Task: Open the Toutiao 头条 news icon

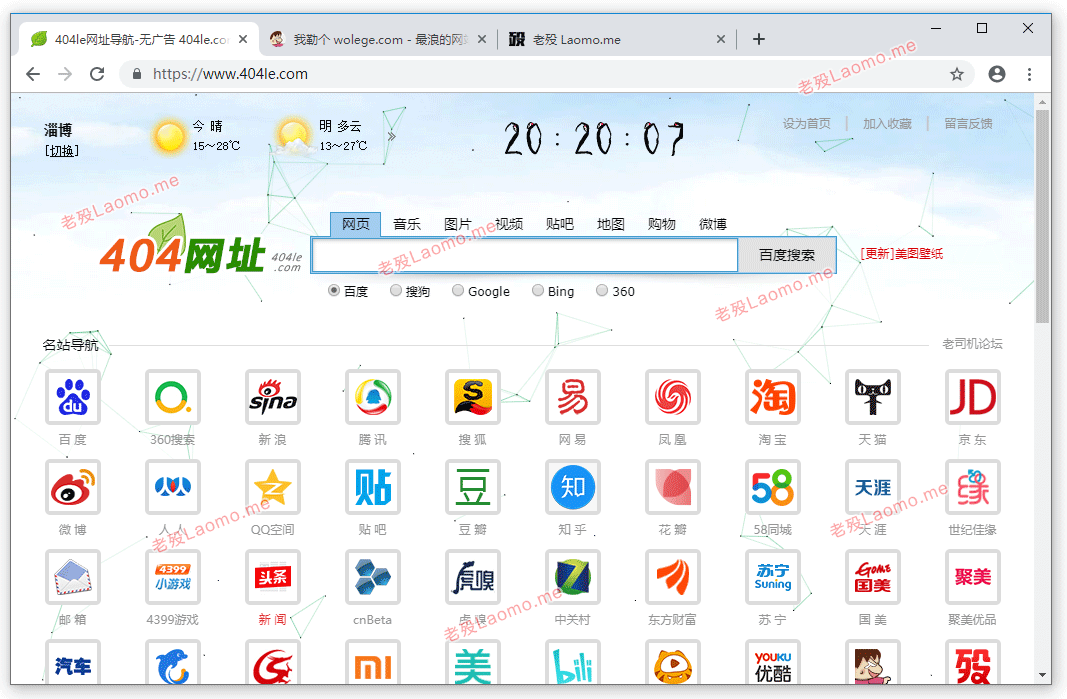Action: tap(273, 576)
